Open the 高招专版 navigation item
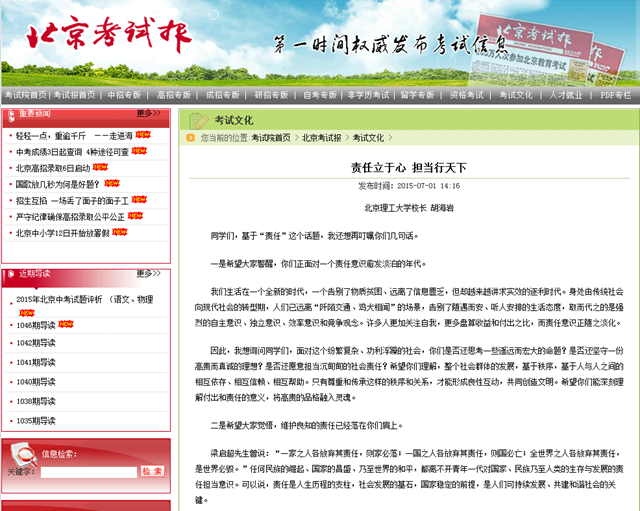 coord(174,95)
